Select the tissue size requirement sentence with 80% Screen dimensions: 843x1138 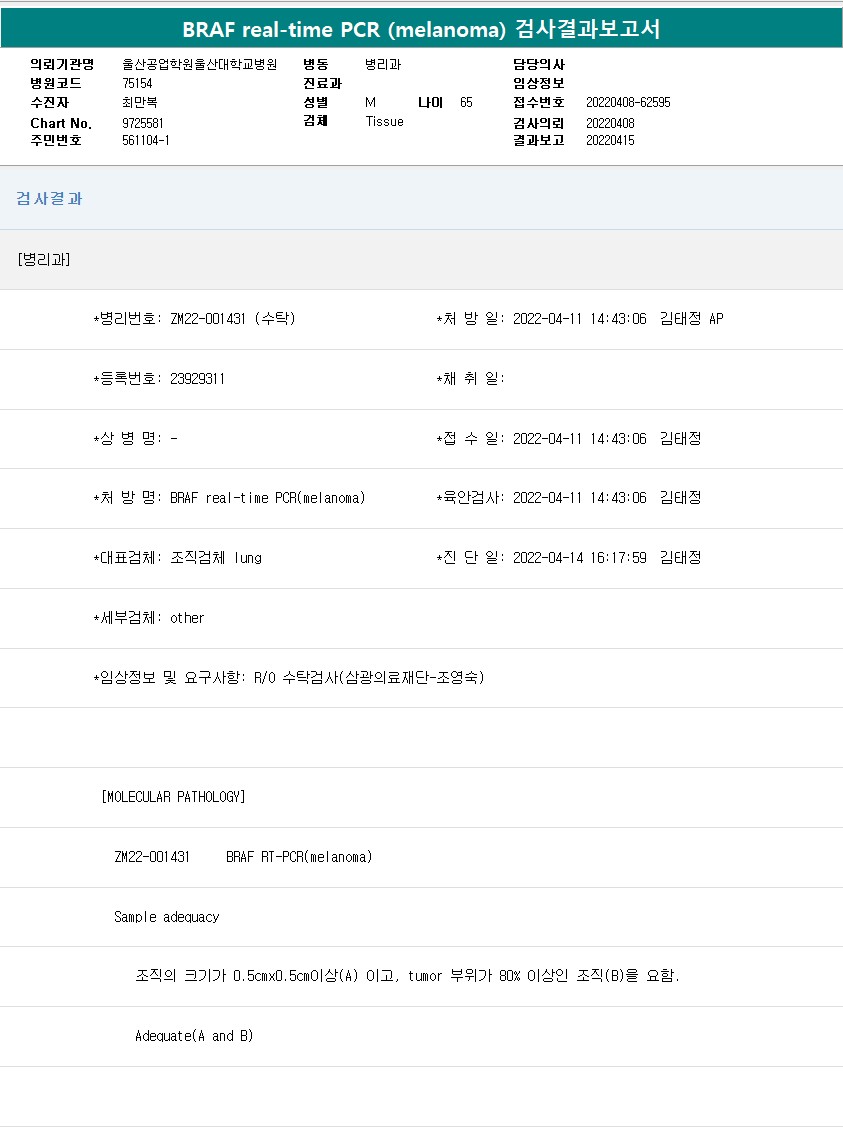[x=408, y=976]
